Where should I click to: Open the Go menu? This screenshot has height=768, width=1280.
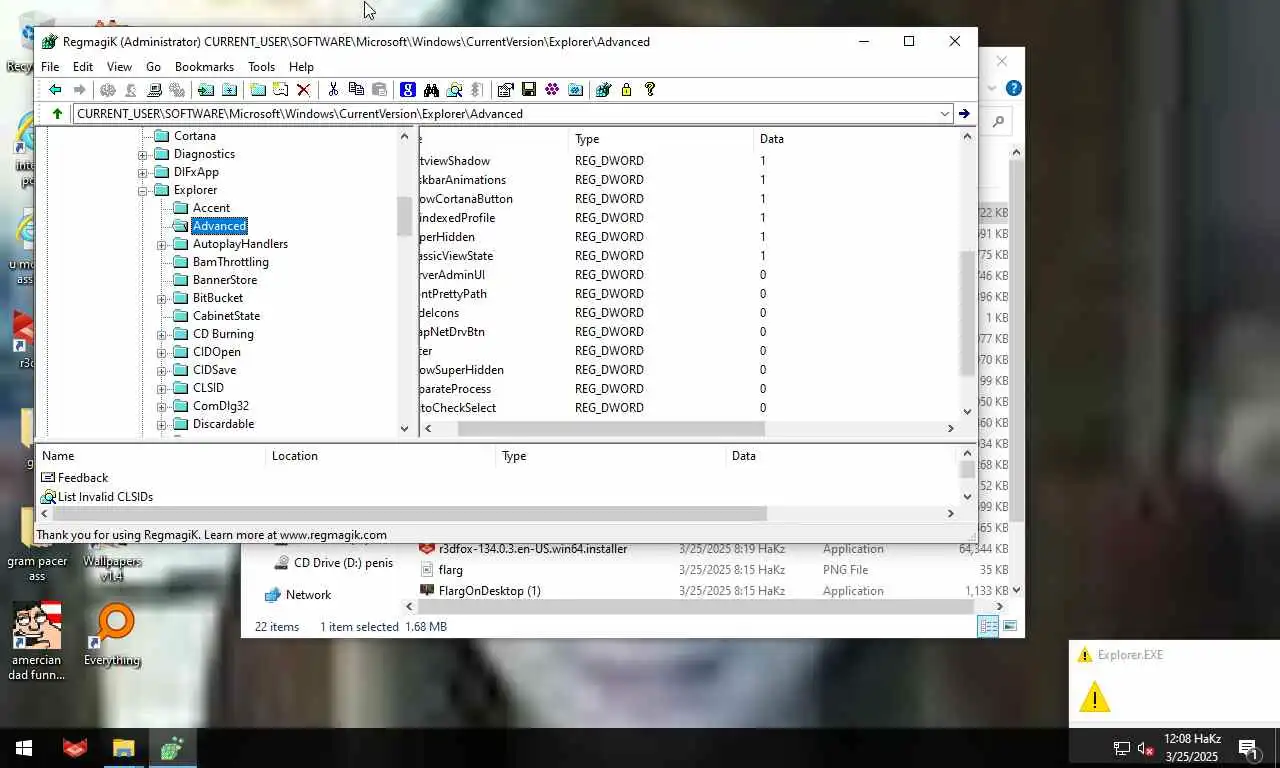click(x=153, y=67)
